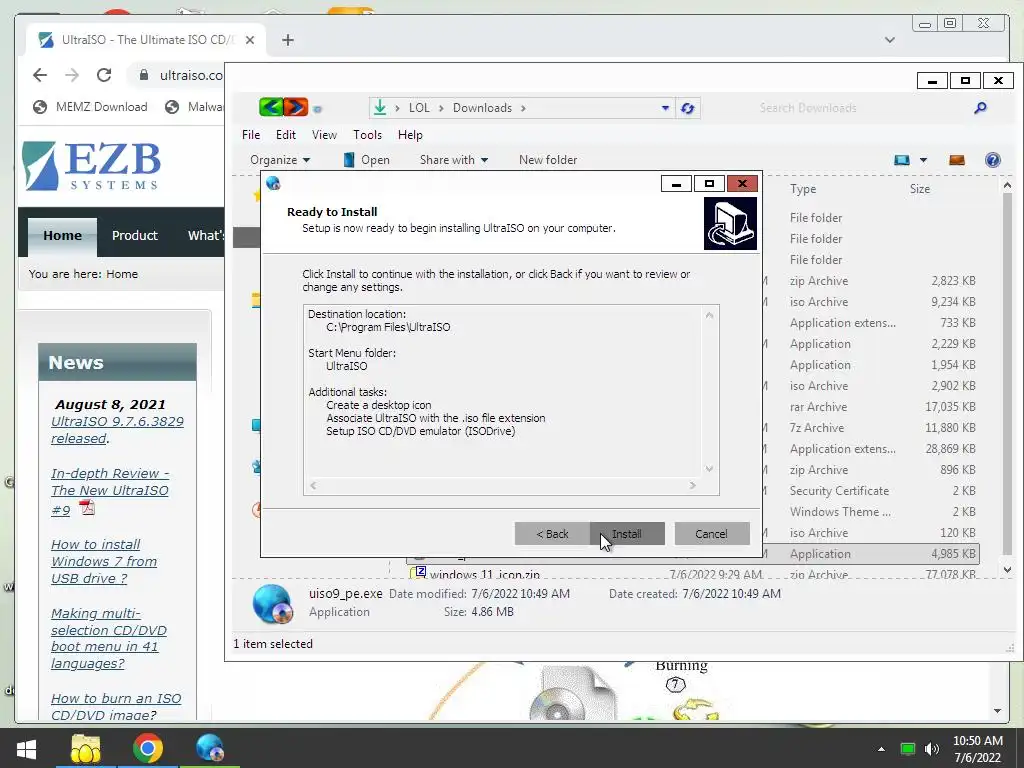
Task: Click the Downloads arrow icon in address bar
Action: click(x=379, y=108)
